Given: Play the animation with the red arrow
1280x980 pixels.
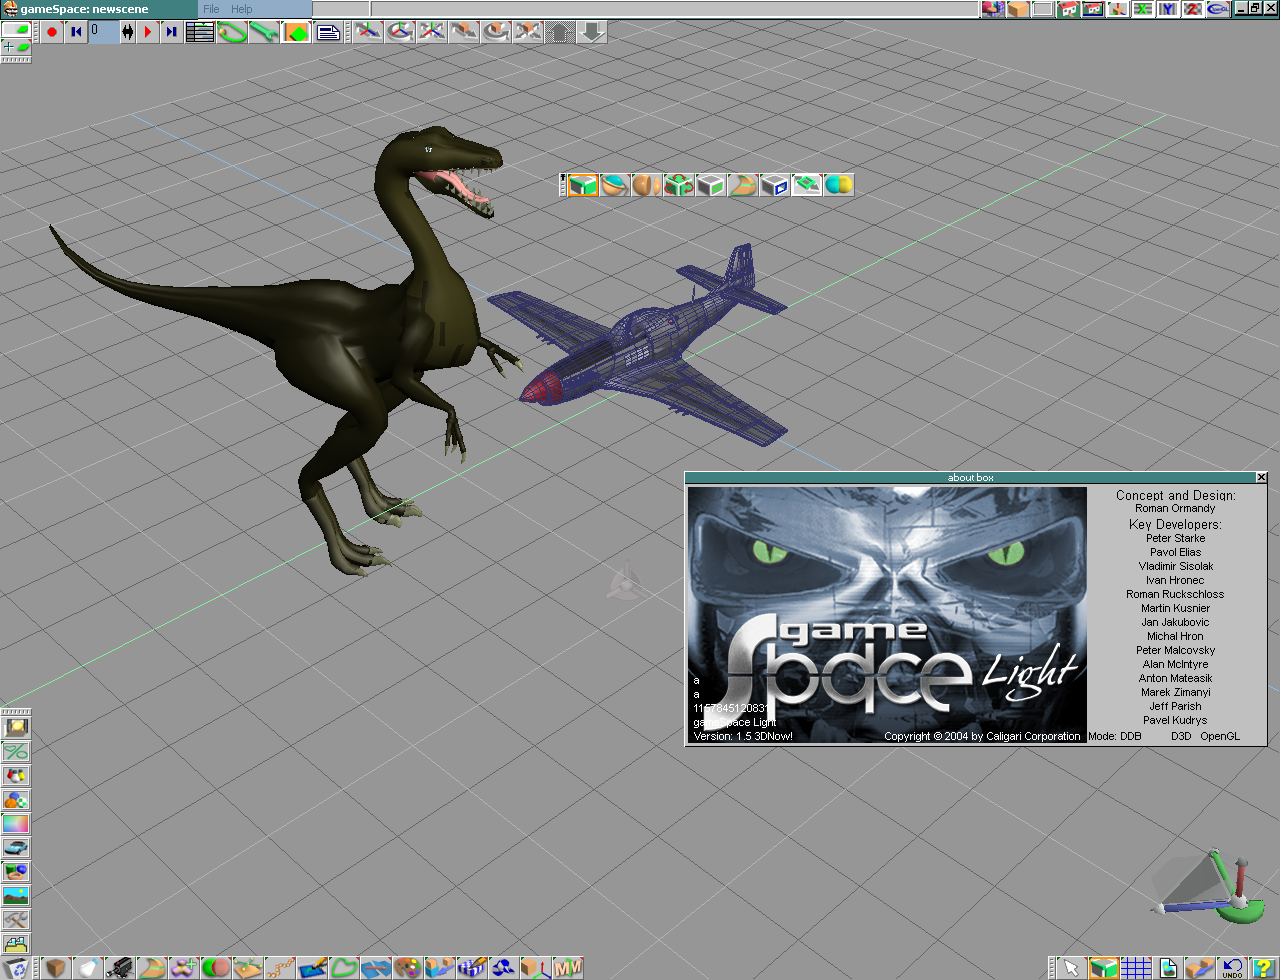Looking at the screenshot, I should 149,32.
